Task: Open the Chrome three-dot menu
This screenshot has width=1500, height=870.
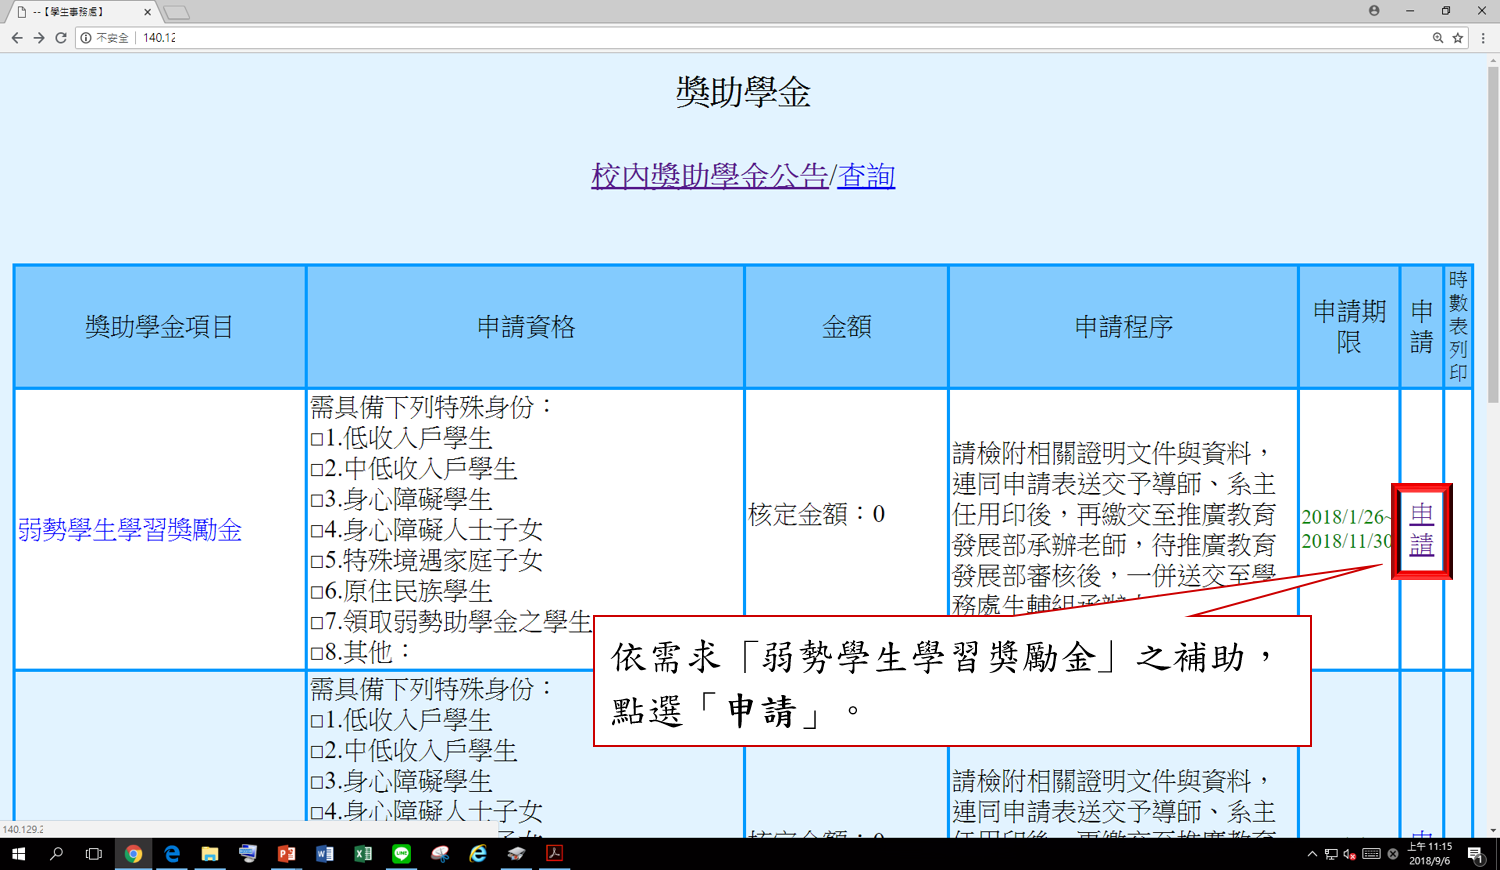Action: (x=1483, y=38)
